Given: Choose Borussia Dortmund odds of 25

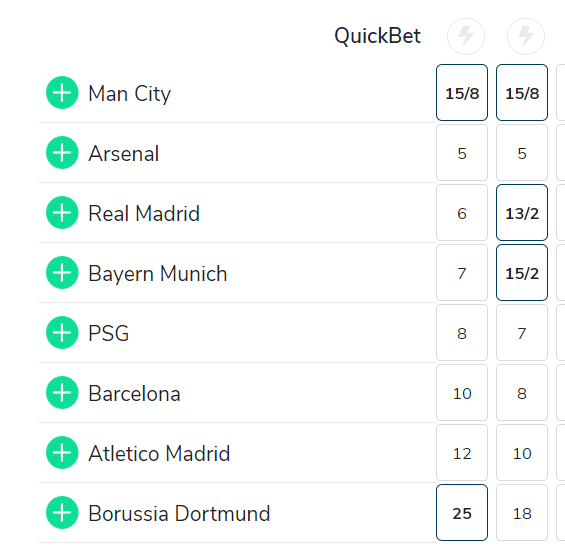Looking at the screenshot, I should 462,512.
